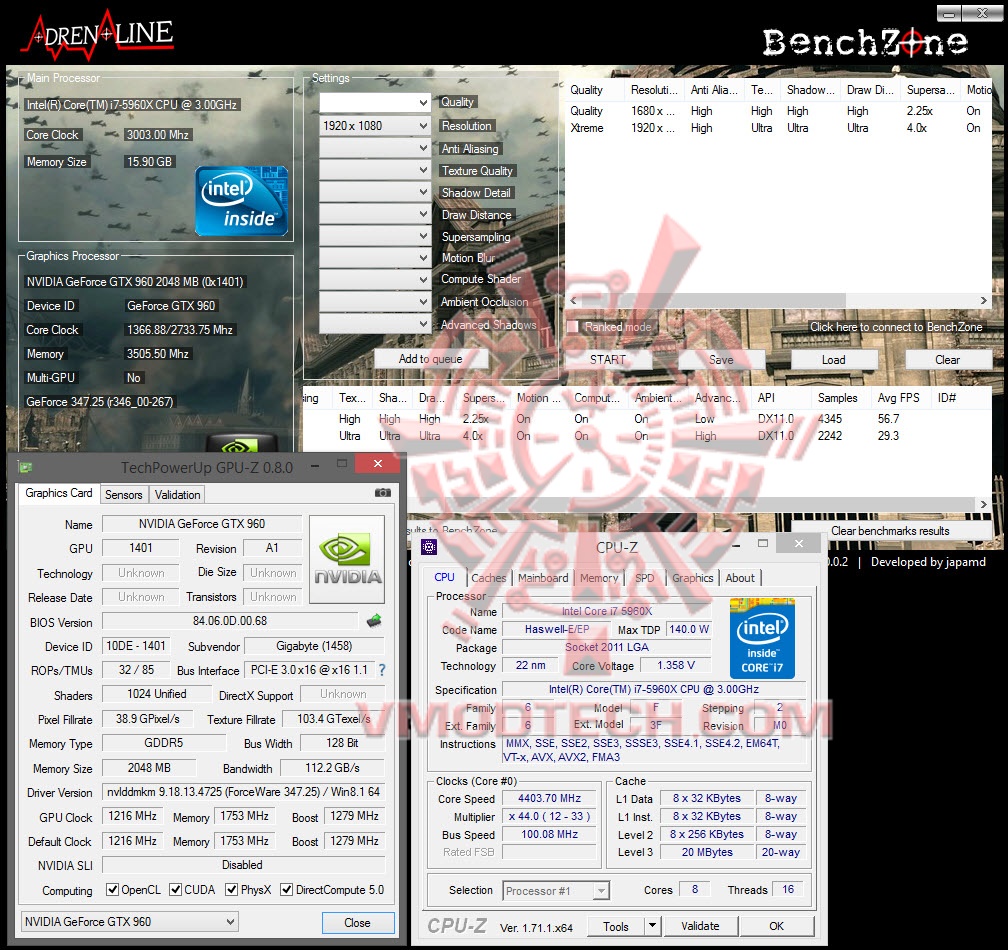This screenshot has height=950, width=1008.
Task: Open the Quality dropdown in Settings
Action: tap(375, 102)
